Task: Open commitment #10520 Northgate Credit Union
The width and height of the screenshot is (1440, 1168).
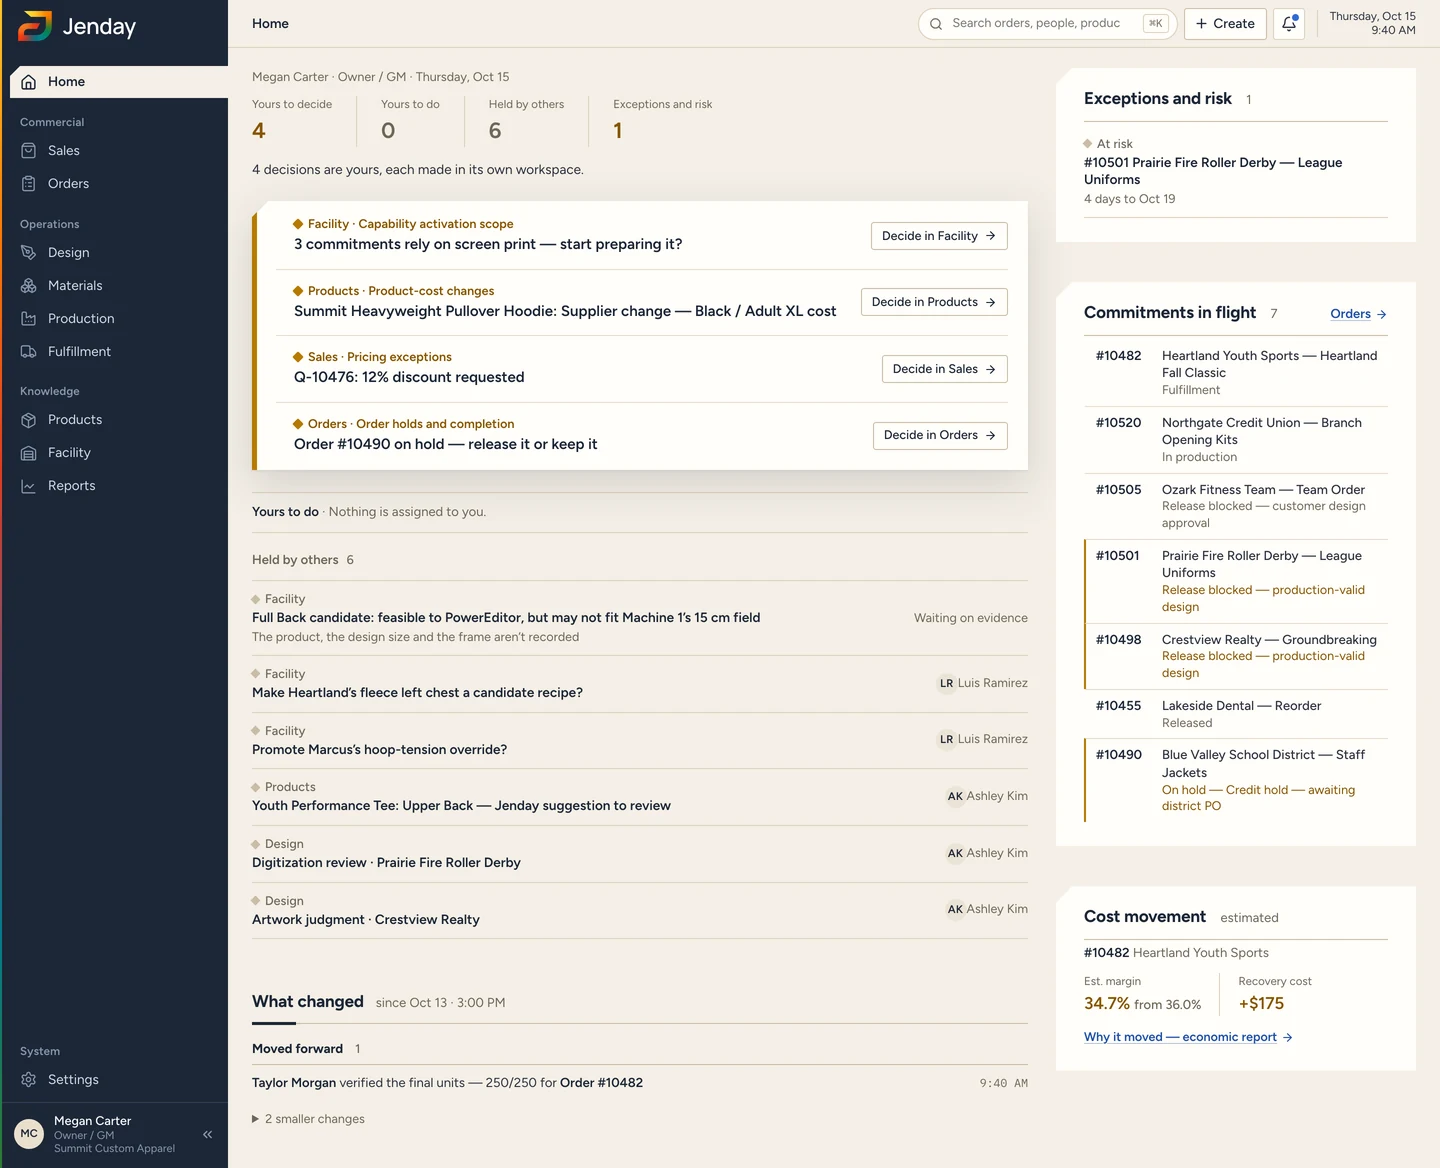Action: click(x=1236, y=440)
